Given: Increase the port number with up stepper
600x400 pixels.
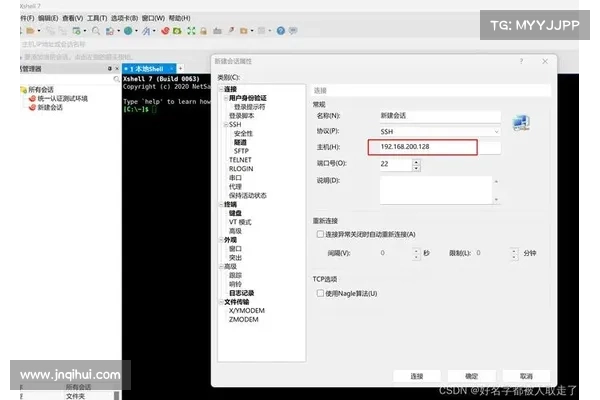Looking at the screenshot, I should [x=416, y=162].
